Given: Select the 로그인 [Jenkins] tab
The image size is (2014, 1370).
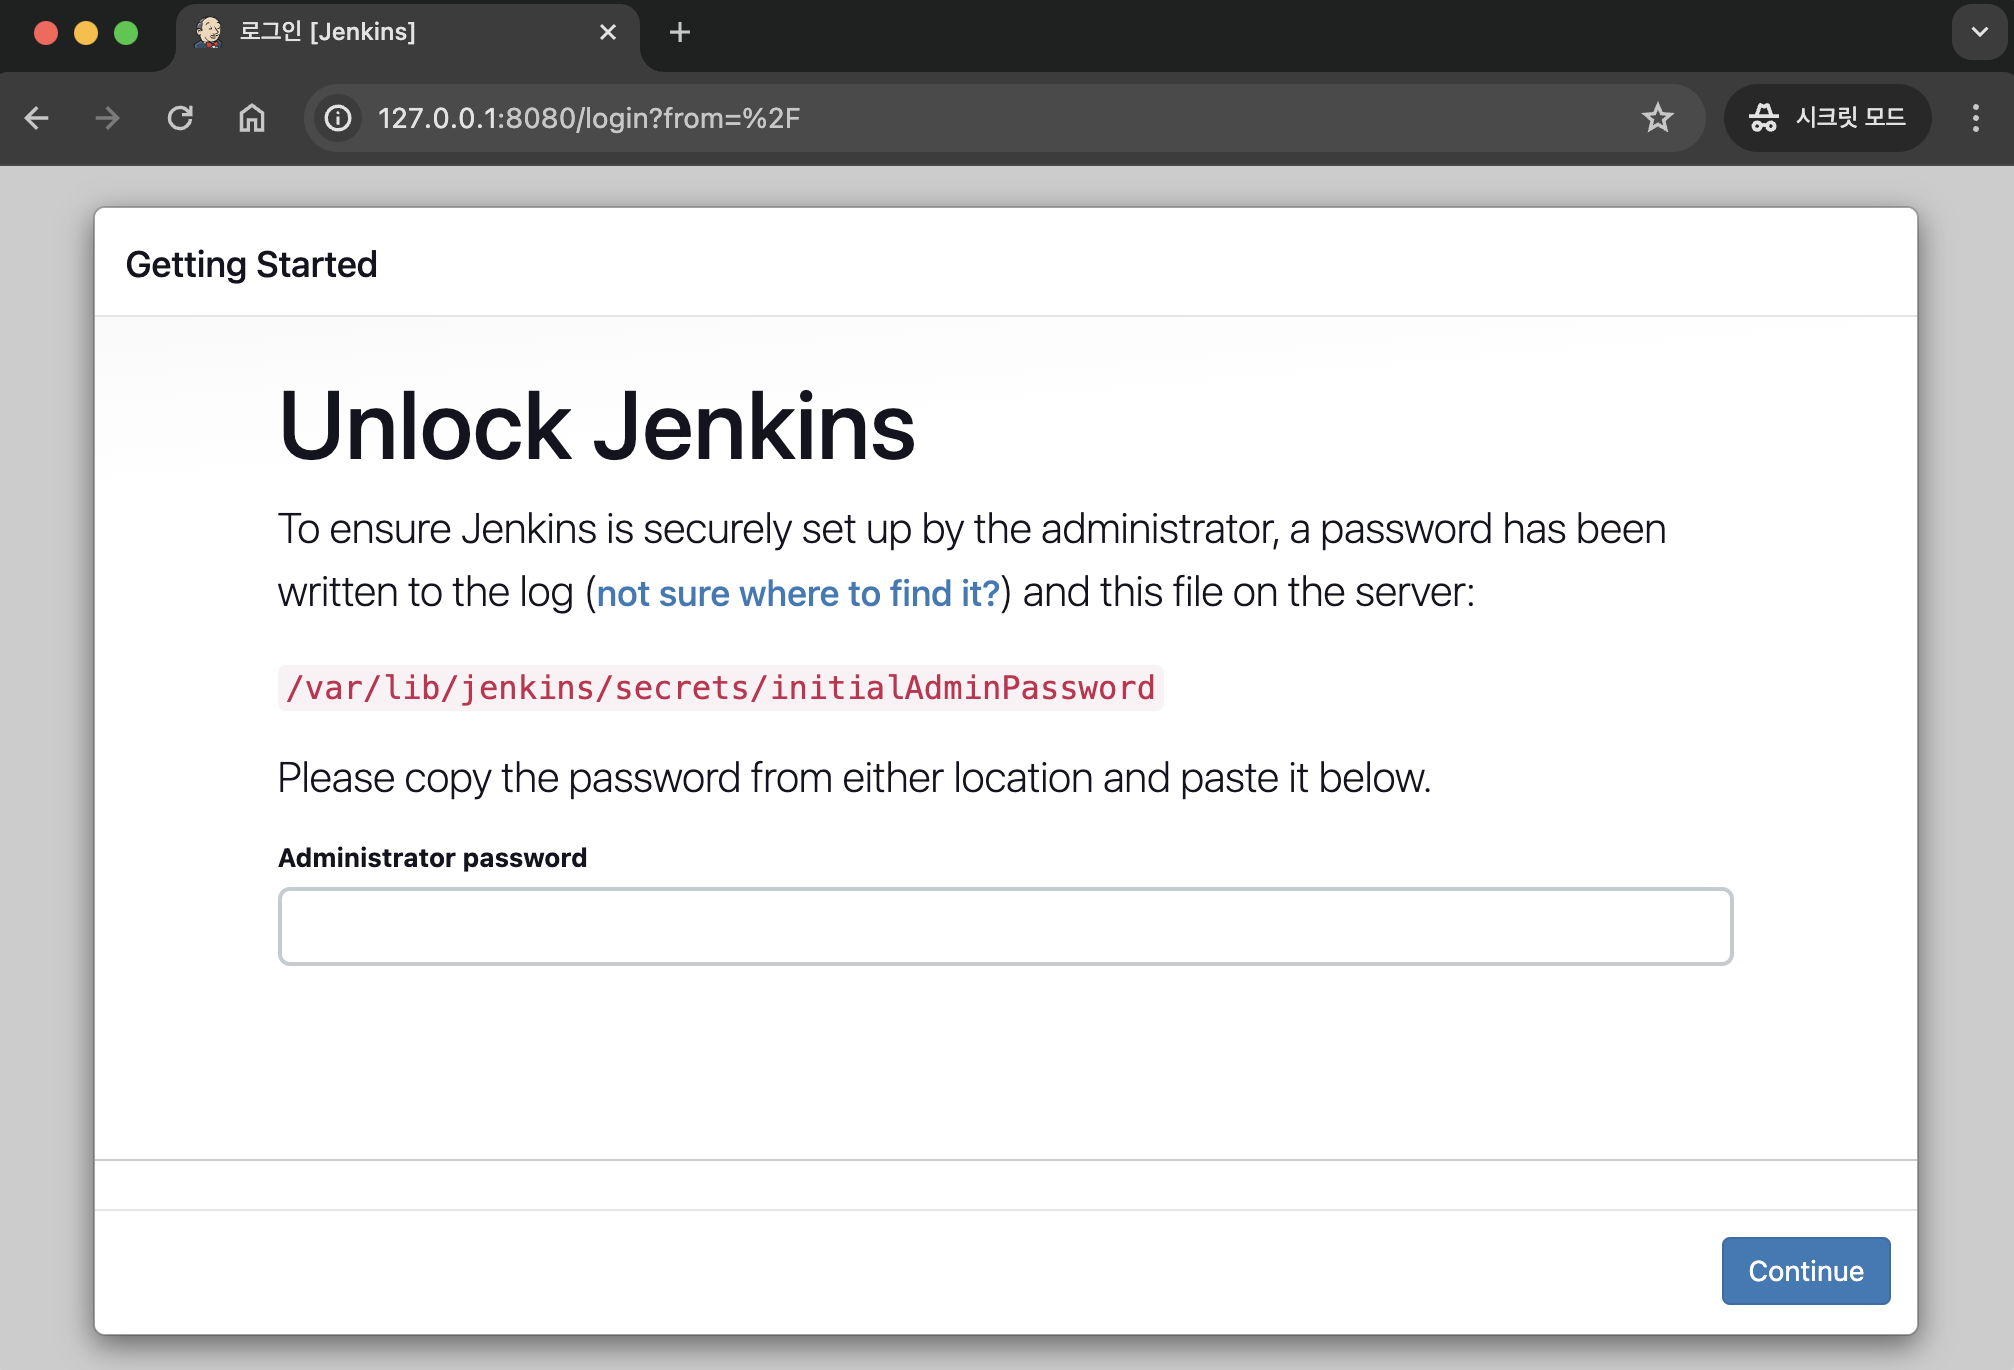Looking at the screenshot, I should click(x=408, y=36).
